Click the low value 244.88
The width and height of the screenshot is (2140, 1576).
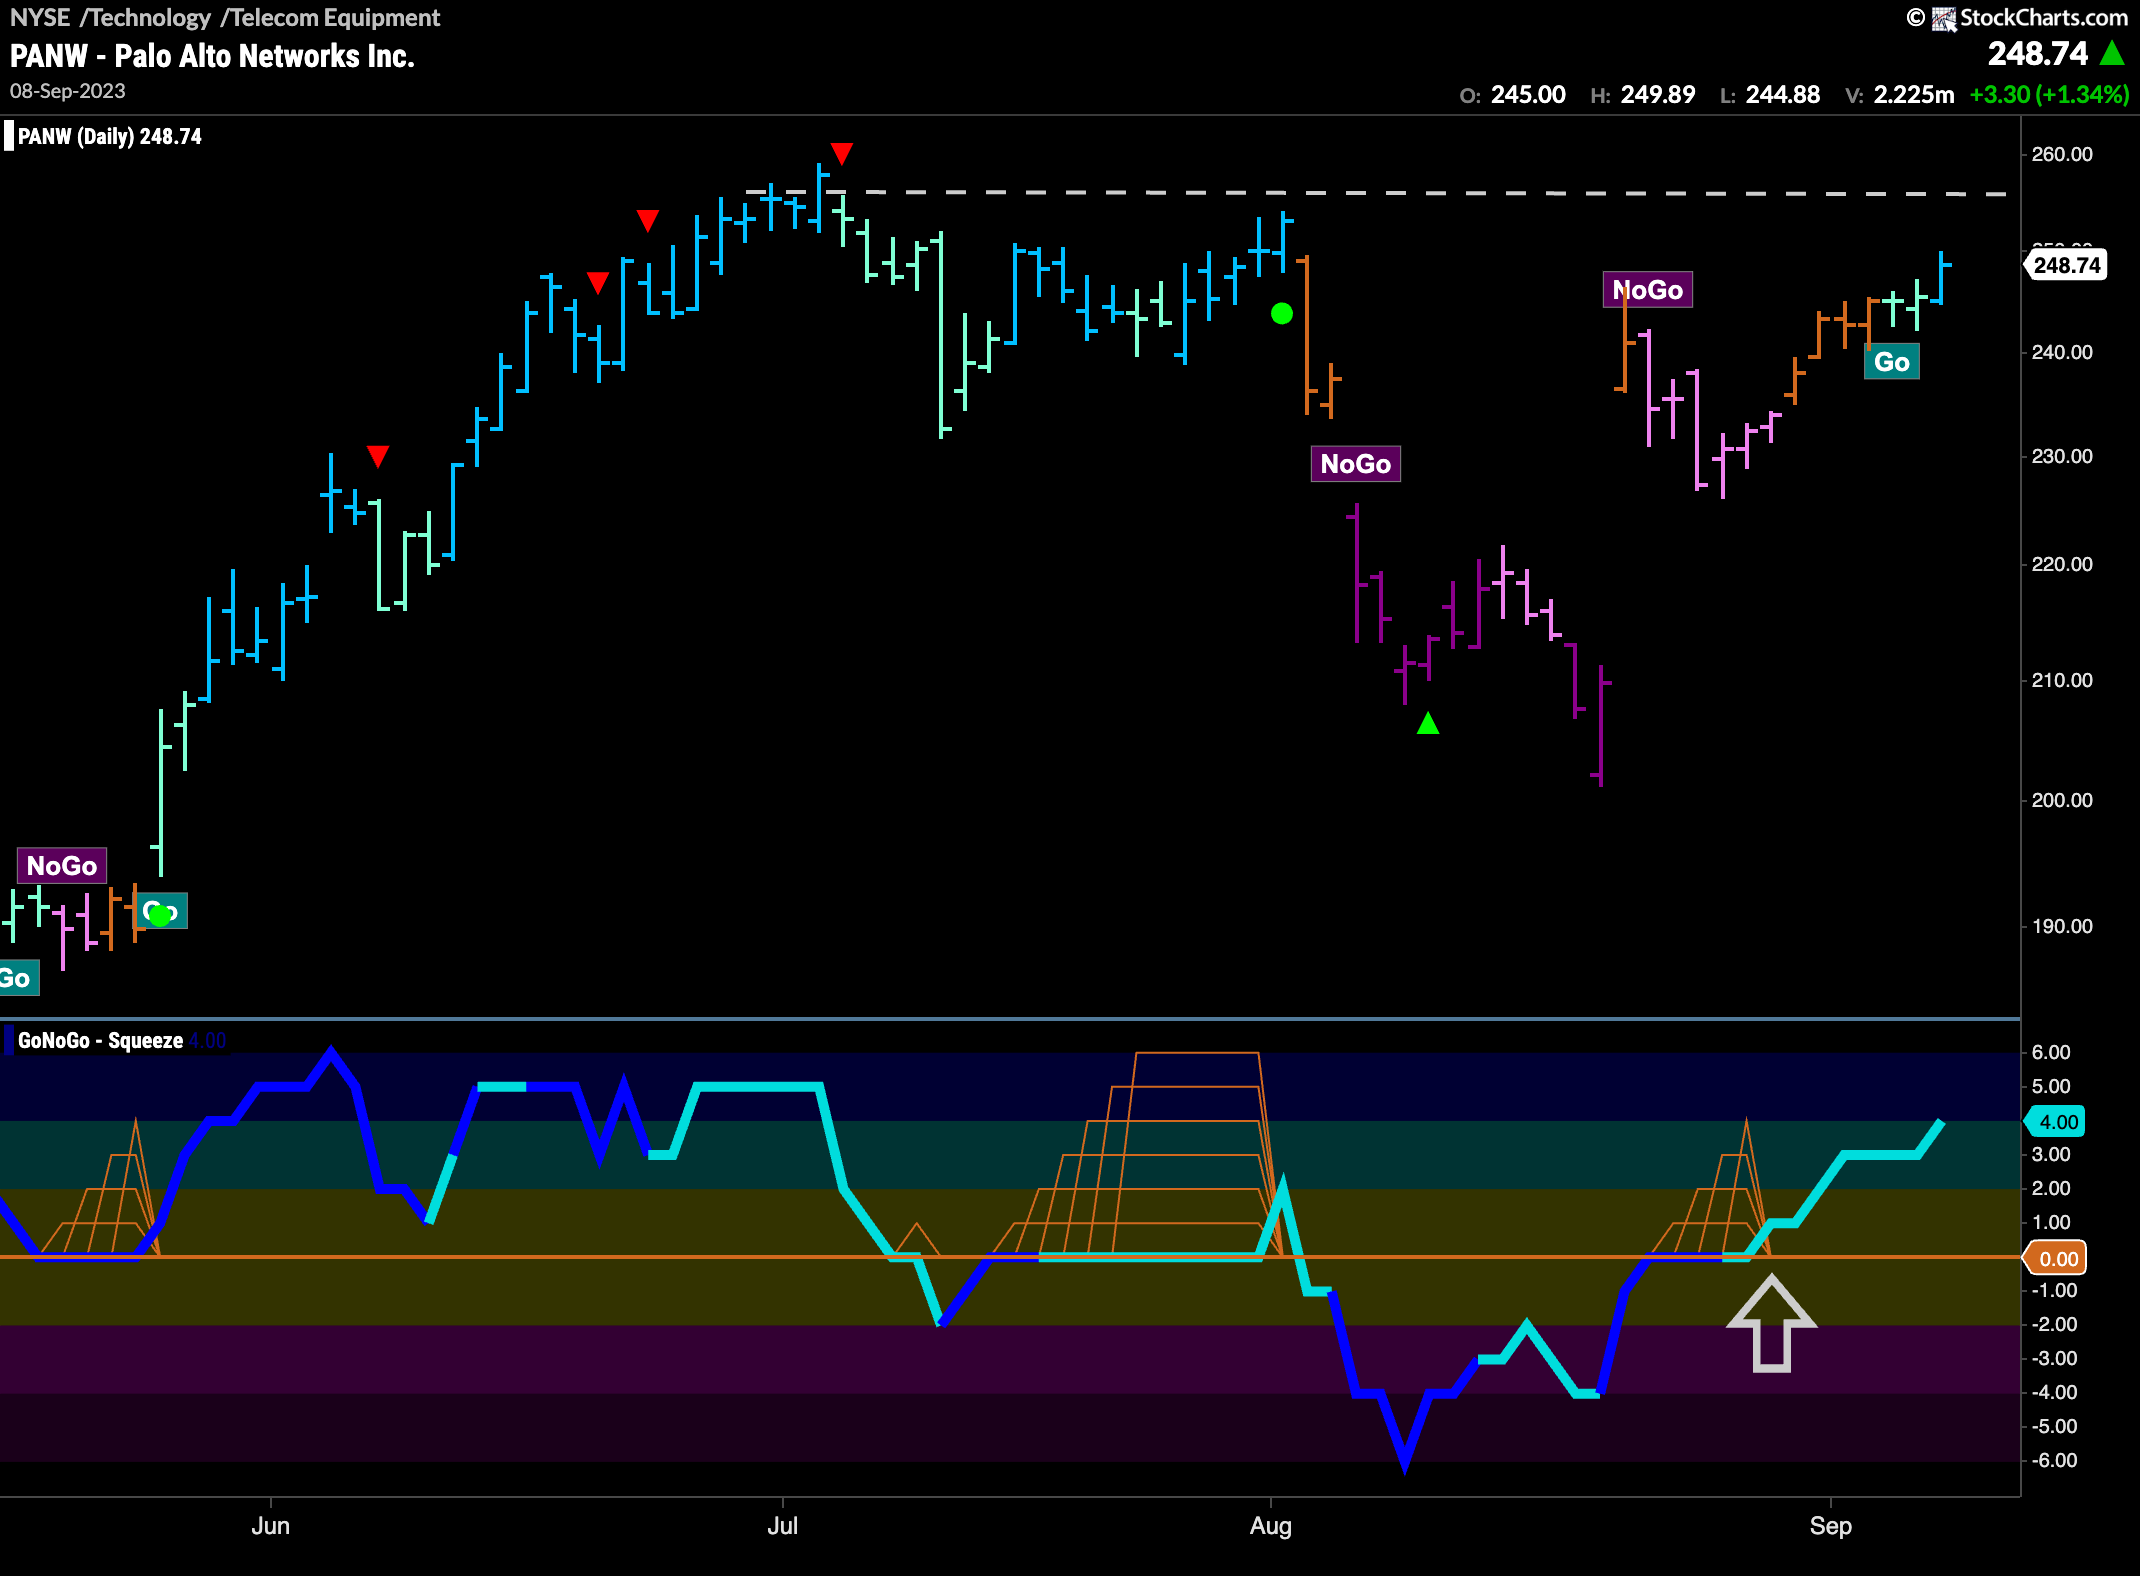pyautogui.click(x=1783, y=95)
